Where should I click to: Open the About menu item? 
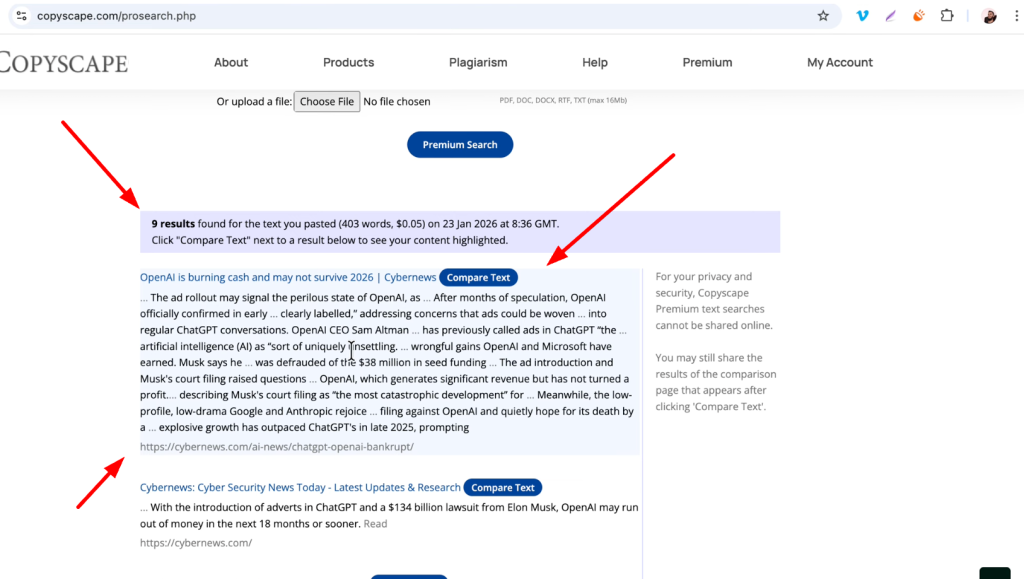click(x=230, y=62)
